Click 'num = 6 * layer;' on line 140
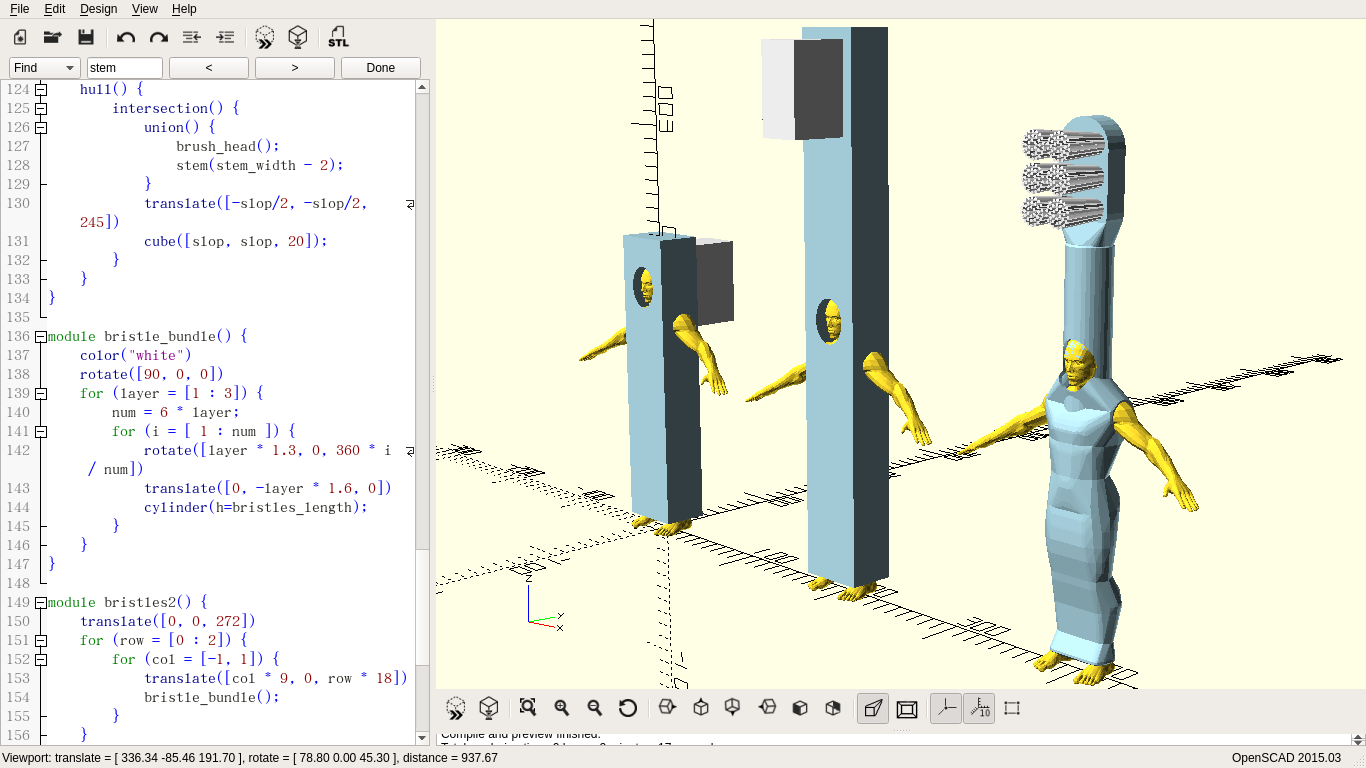Screen dimensions: 1366x768 176,412
